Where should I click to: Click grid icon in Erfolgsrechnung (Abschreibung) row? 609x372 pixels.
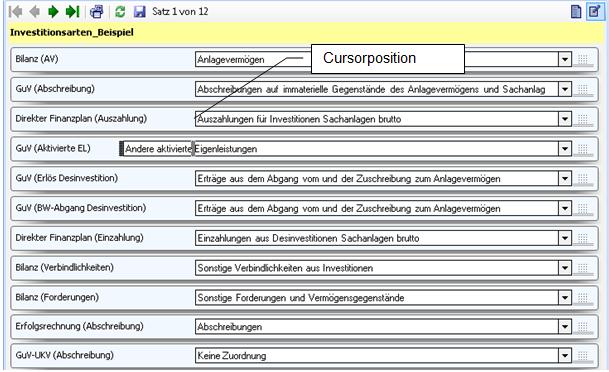pyautogui.click(x=583, y=327)
